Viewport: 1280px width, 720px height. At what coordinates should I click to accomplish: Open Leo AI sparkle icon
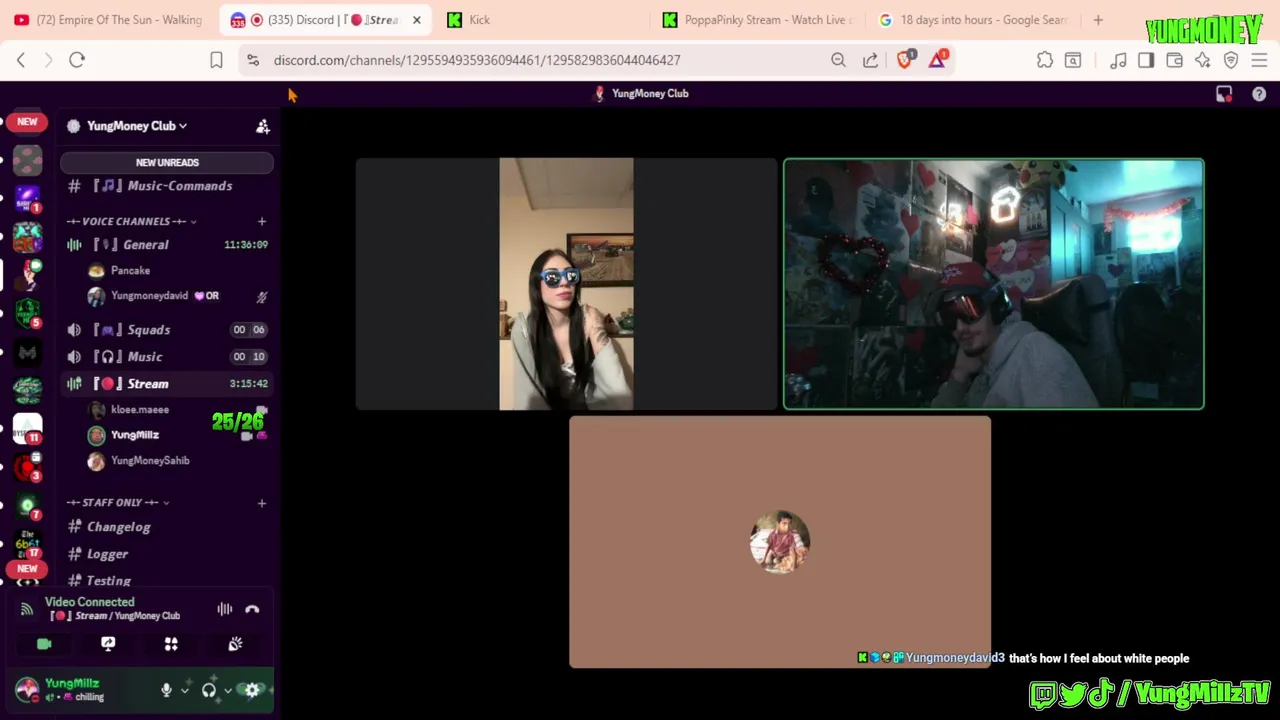(1203, 60)
